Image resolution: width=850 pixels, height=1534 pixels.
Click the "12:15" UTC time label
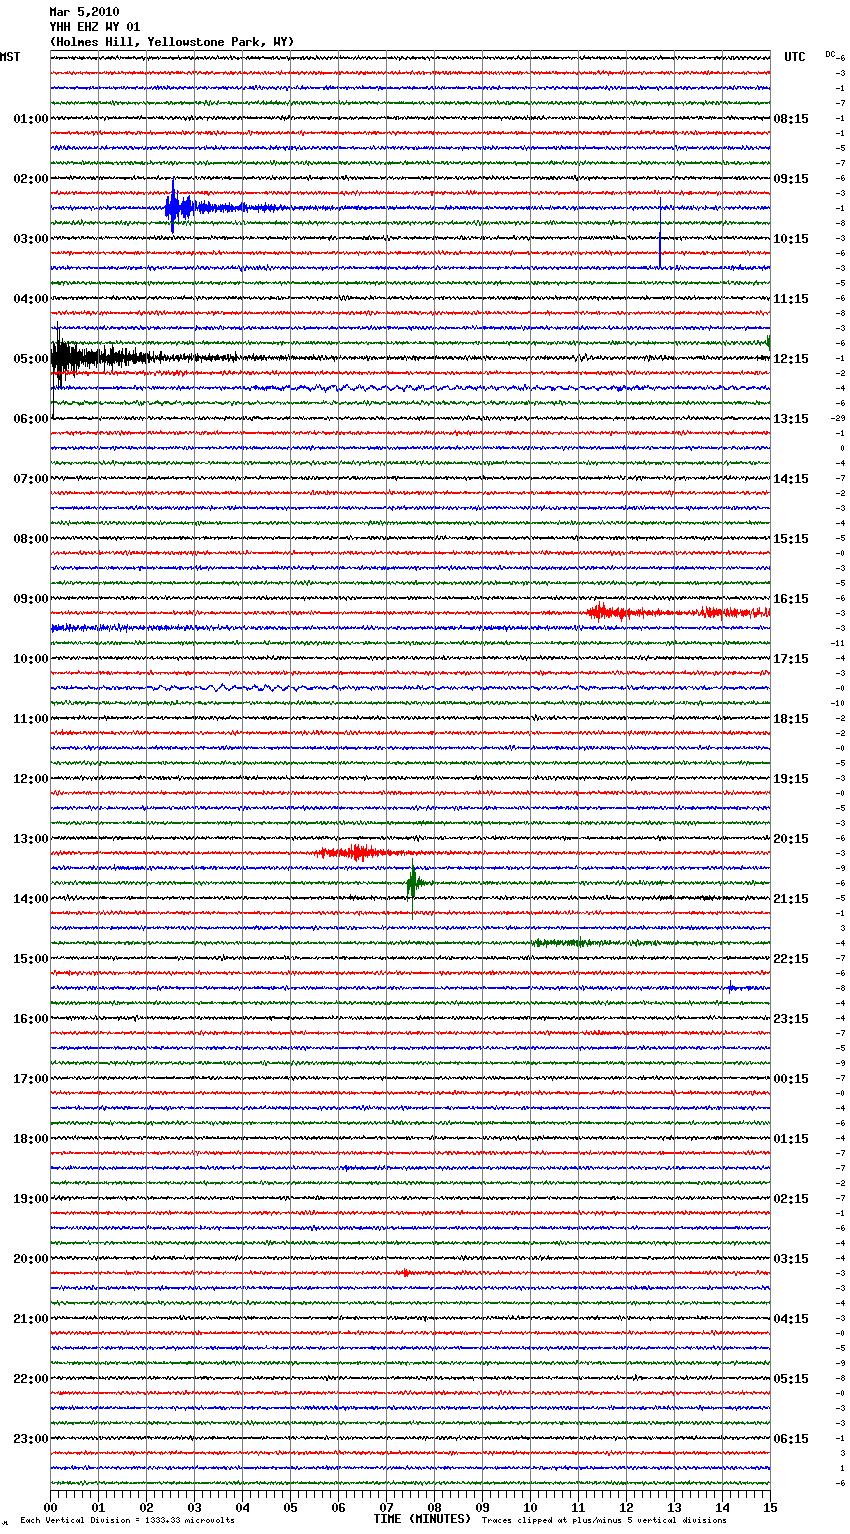coord(791,359)
